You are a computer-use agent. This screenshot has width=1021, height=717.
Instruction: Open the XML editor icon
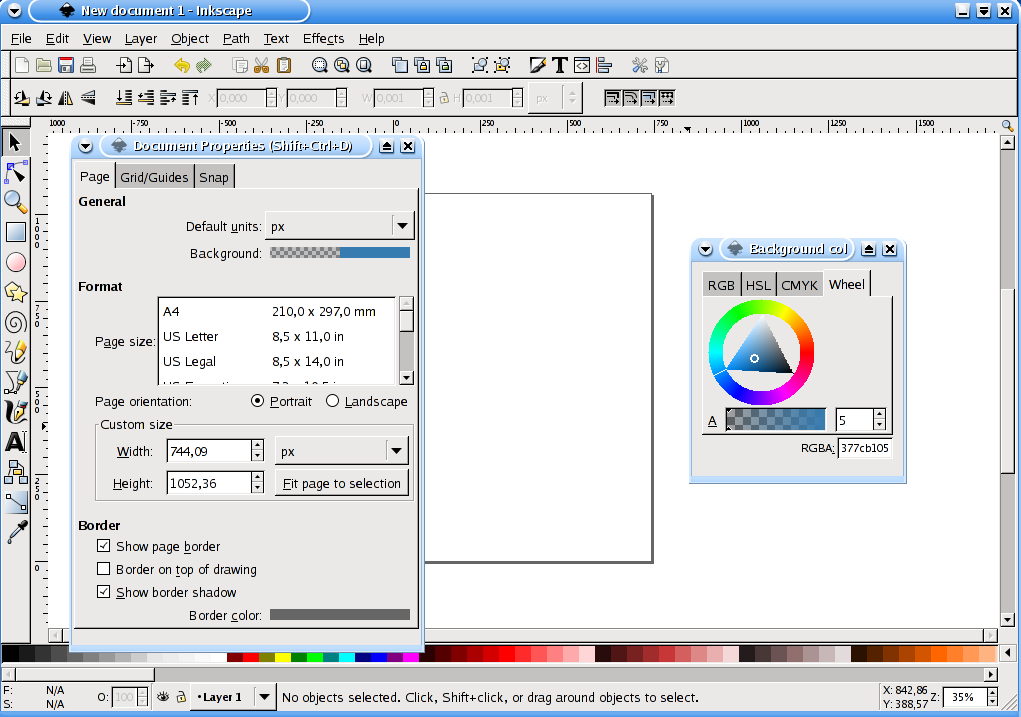click(581, 65)
